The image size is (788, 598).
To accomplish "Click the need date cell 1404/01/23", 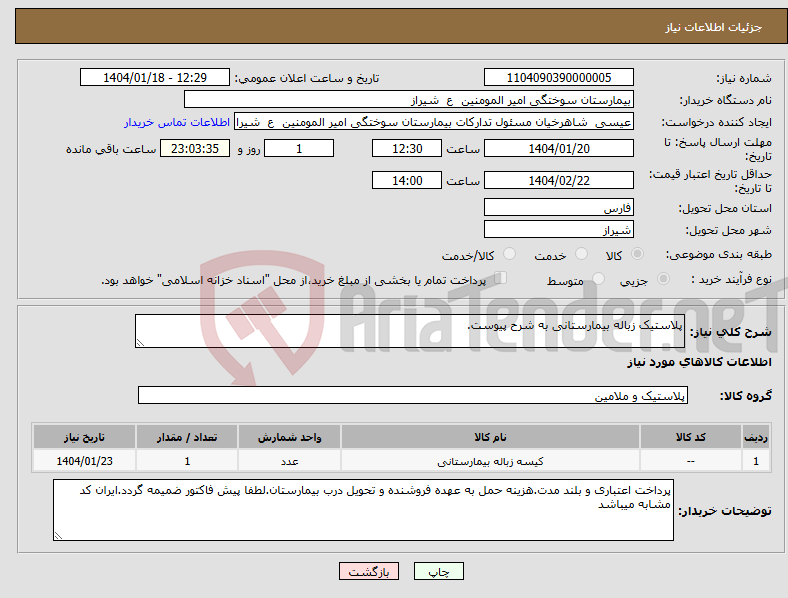I will [84, 461].
